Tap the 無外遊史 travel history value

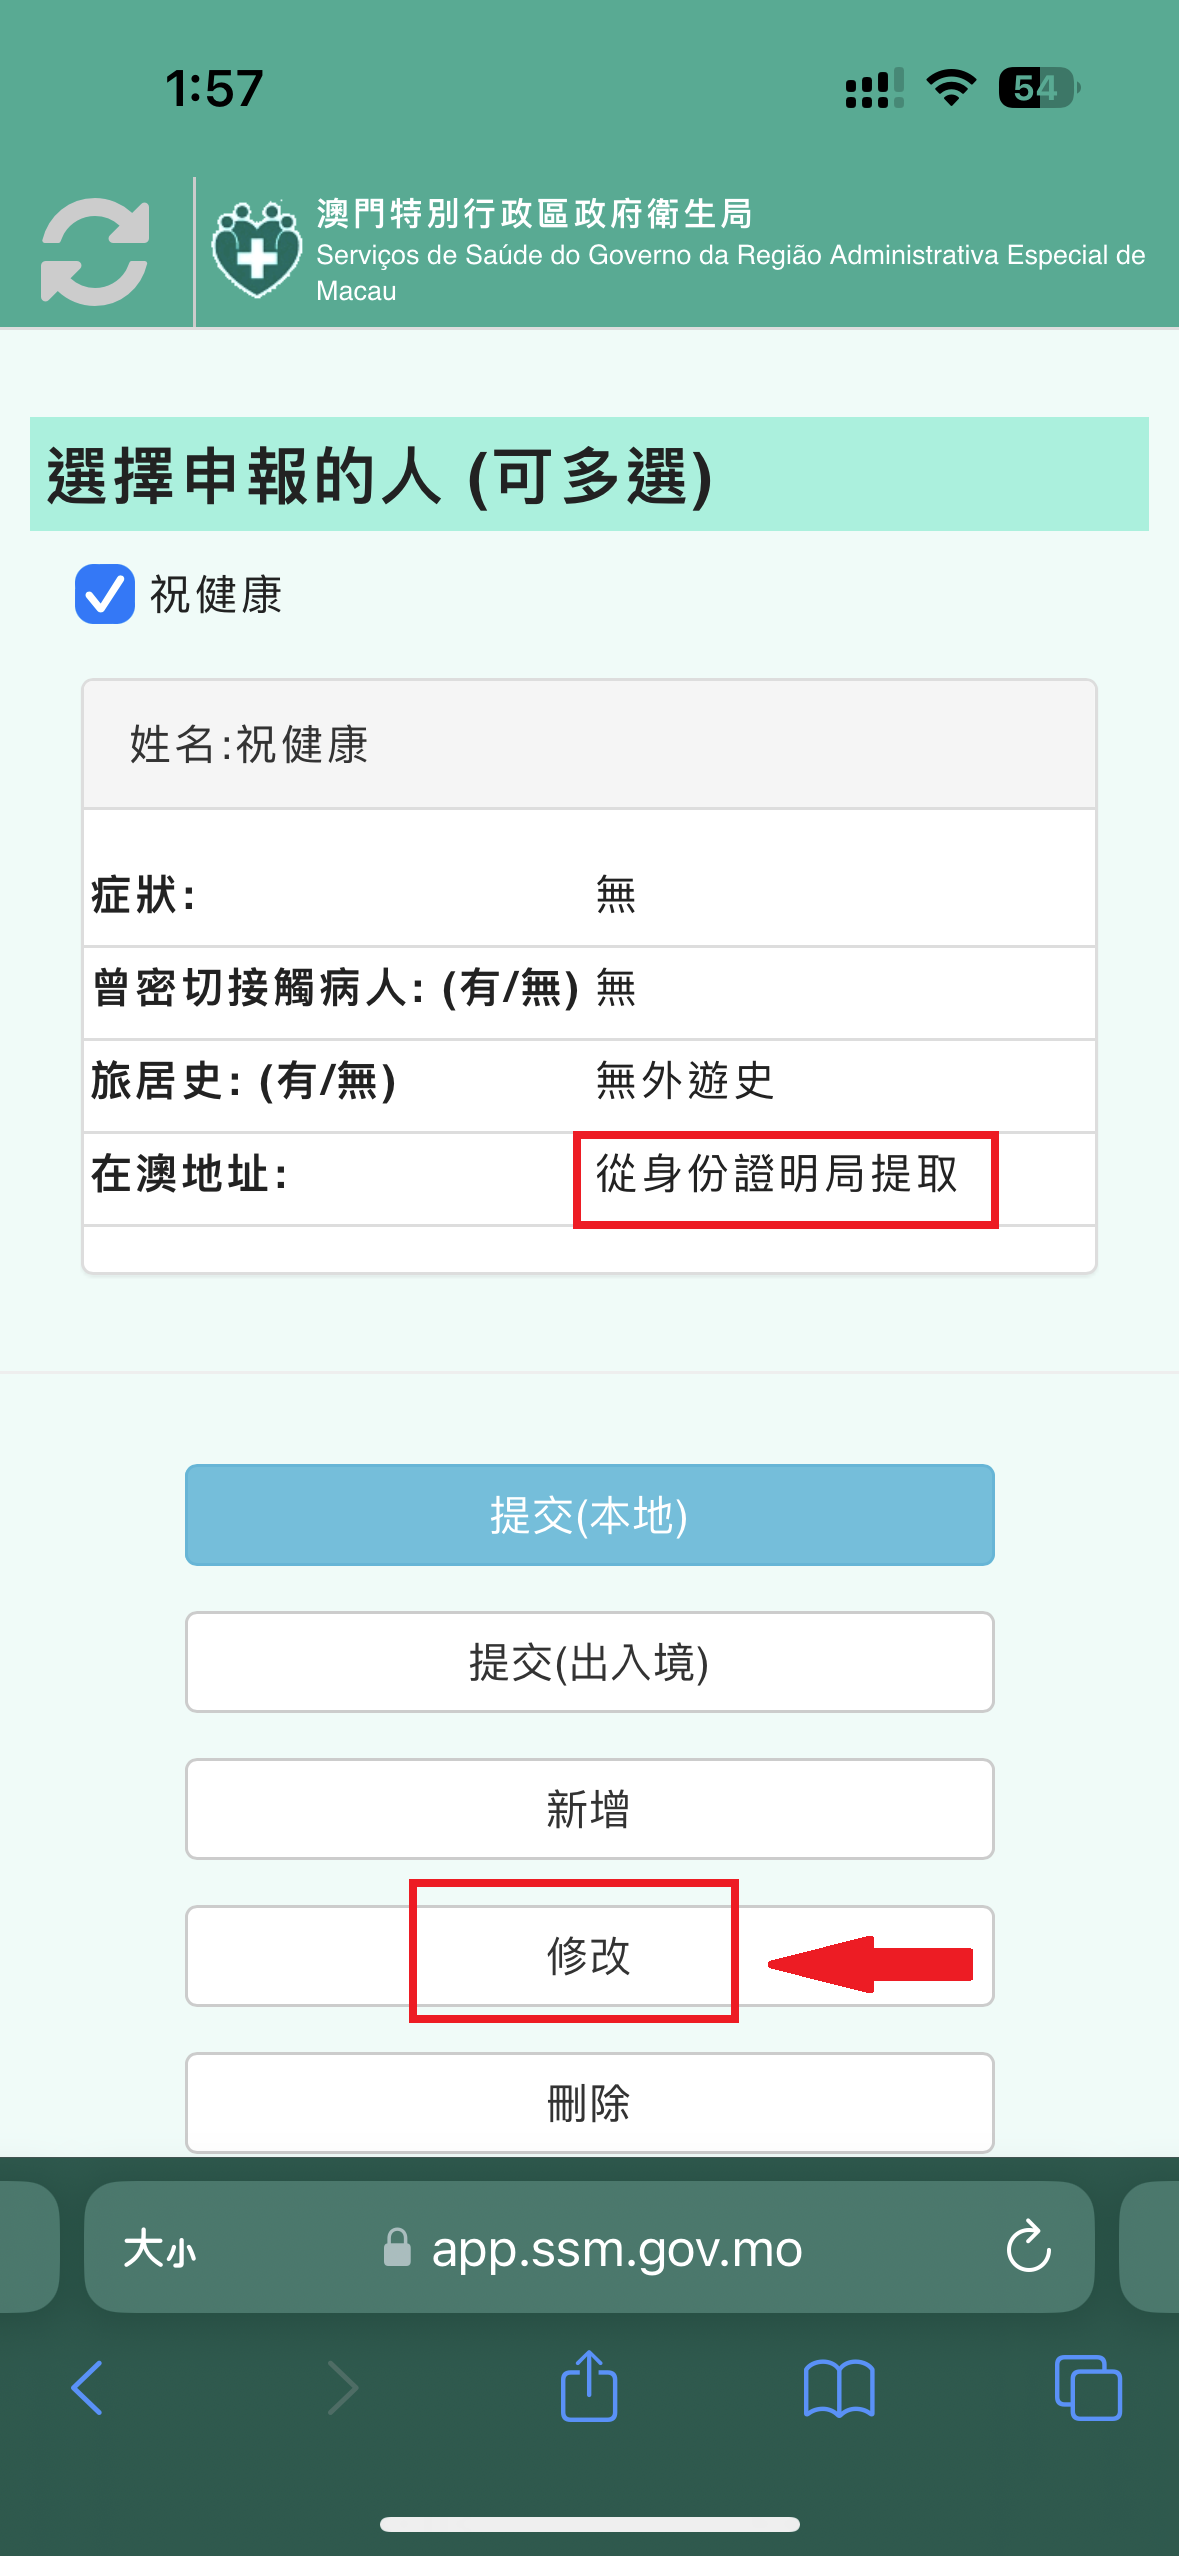[x=685, y=1081]
